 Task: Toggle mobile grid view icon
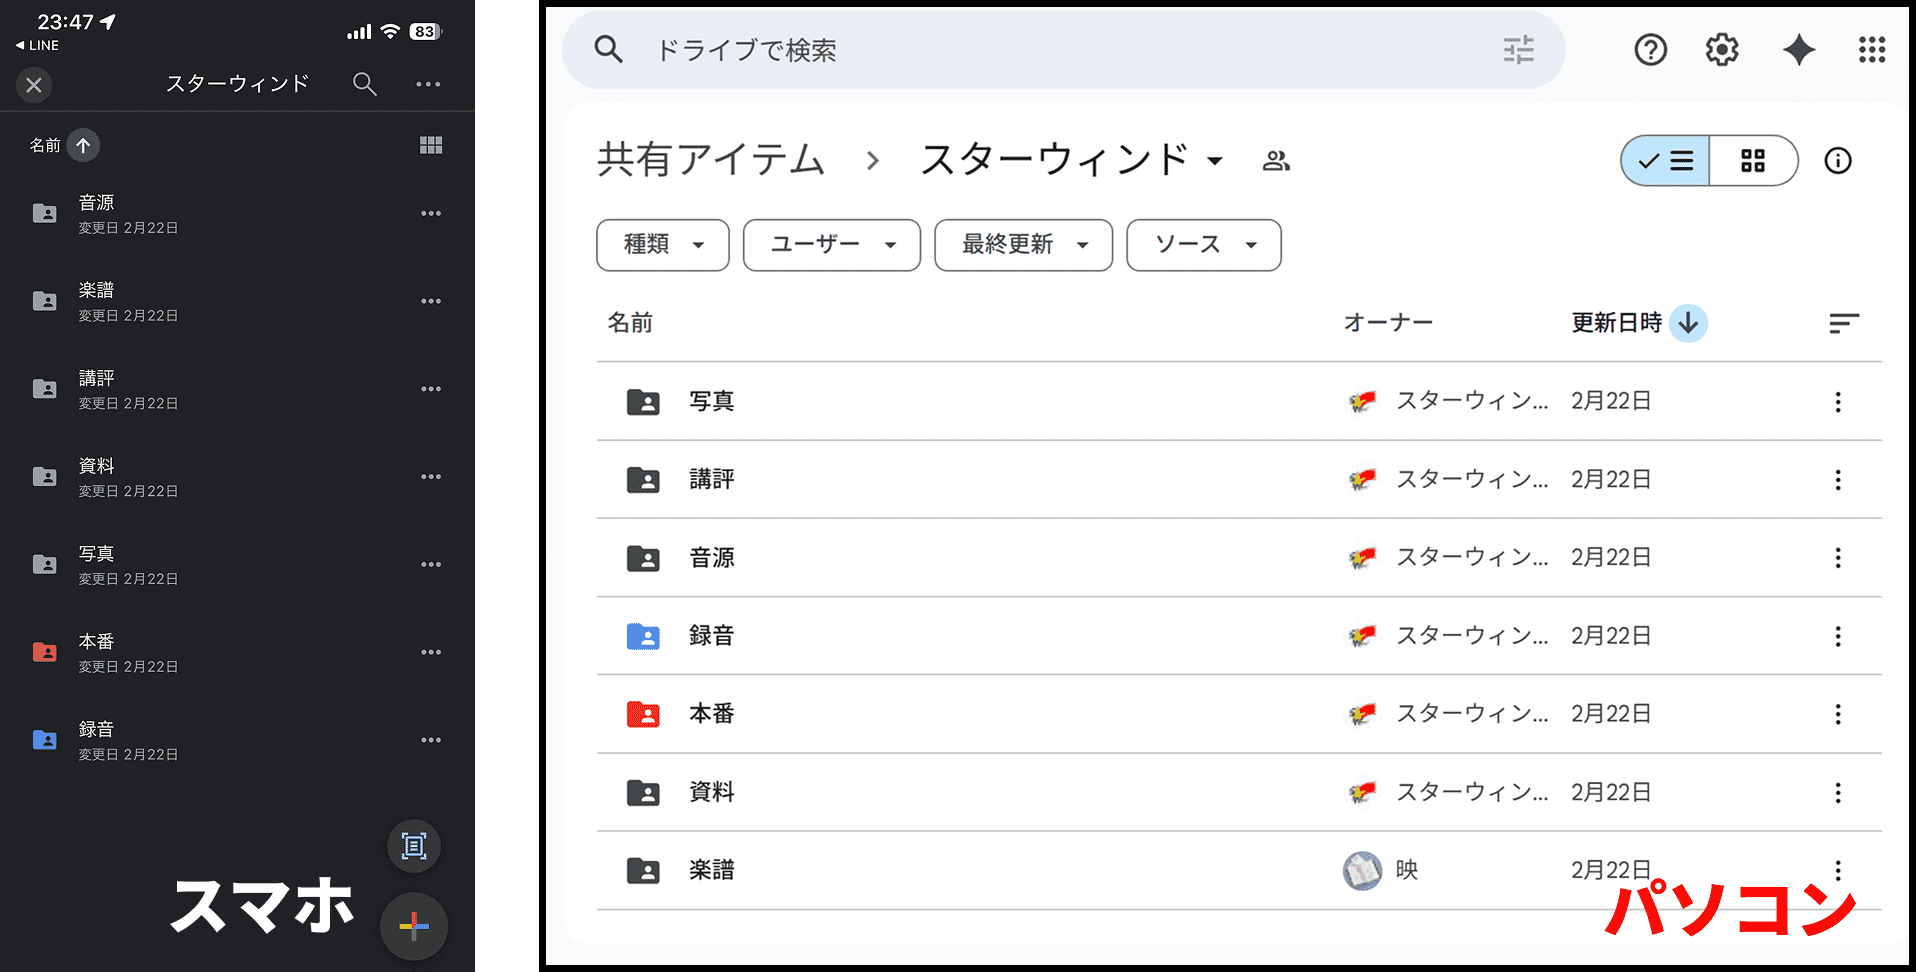point(431,146)
